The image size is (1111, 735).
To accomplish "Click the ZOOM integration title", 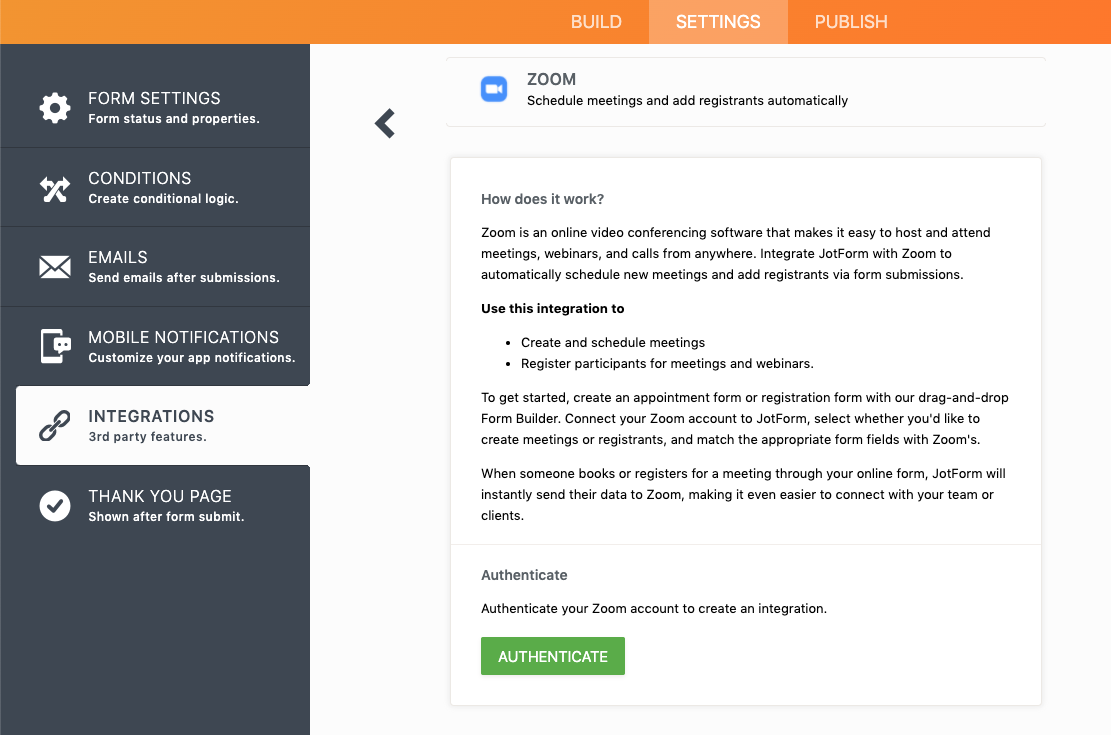I will (x=551, y=79).
